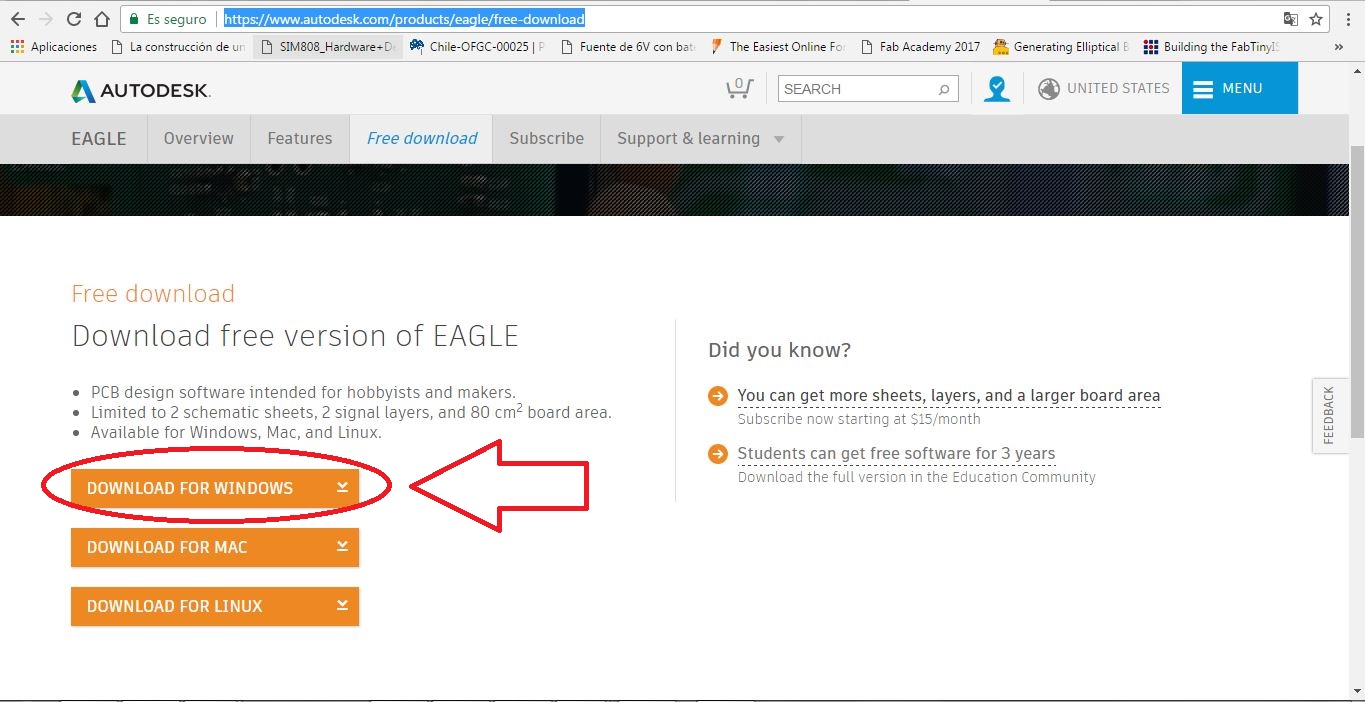Screen dimensions: 1365x702
Task: Open the FEEDBACK side tab
Action: click(x=1329, y=415)
